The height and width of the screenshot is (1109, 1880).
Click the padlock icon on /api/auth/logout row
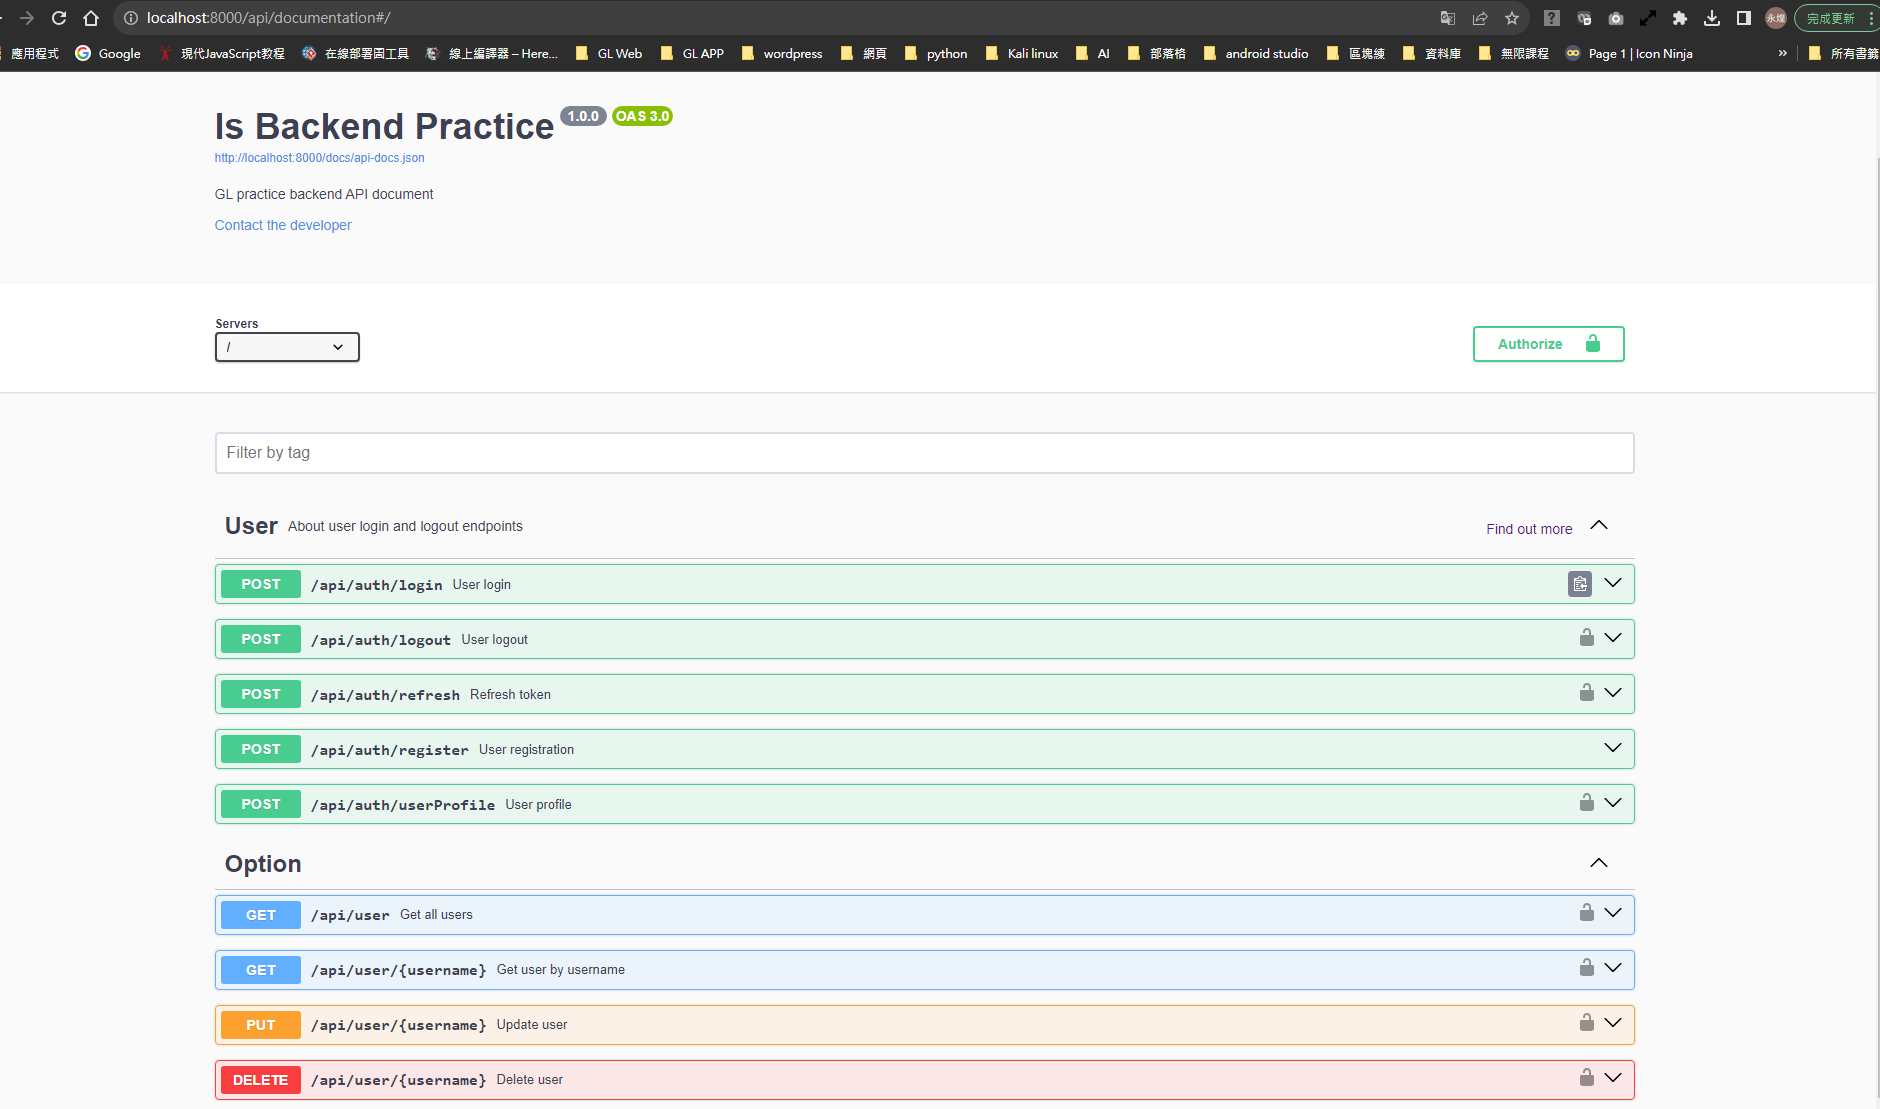click(1585, 637)
